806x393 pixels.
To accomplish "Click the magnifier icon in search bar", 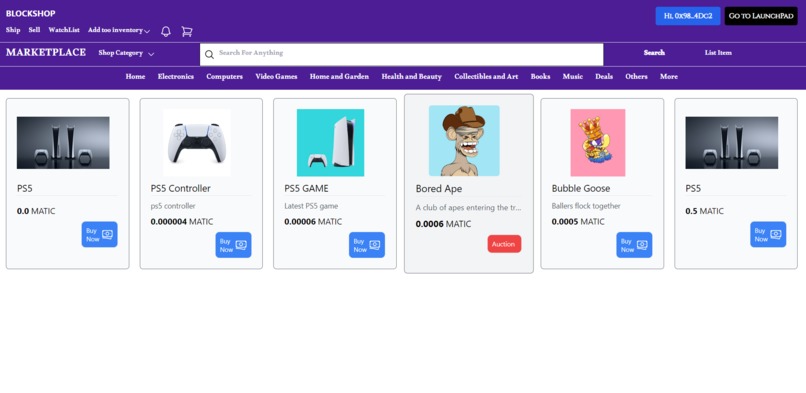I will [x=209, y=54].
